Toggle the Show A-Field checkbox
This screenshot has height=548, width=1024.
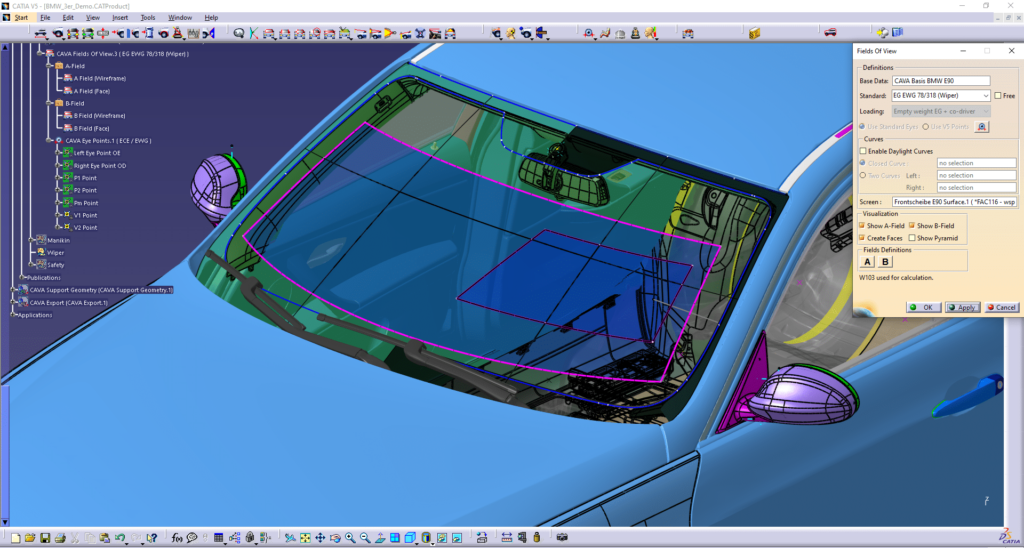pyautogui.click(x=862, y=226)
